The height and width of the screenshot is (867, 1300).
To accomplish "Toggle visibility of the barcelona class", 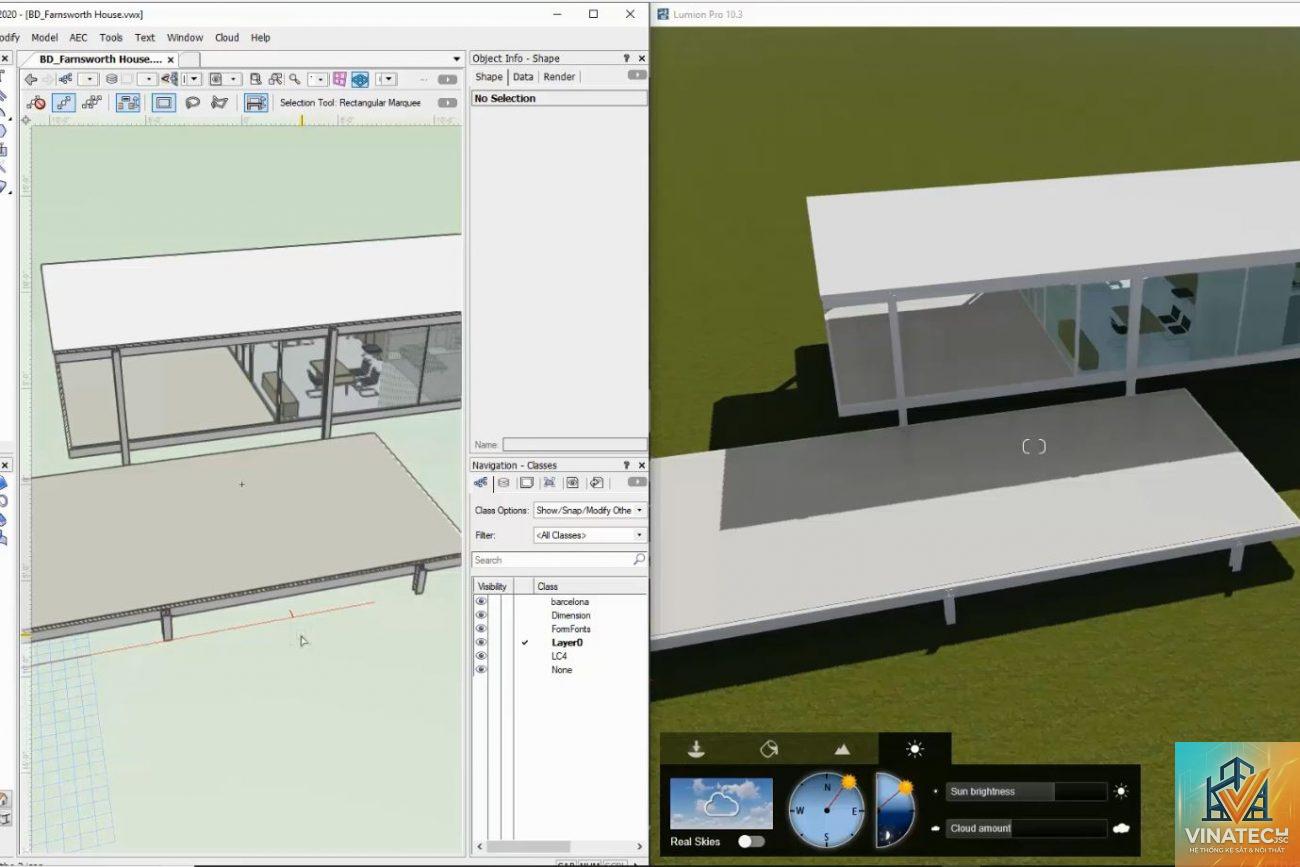I will click(x=481, y=602).
